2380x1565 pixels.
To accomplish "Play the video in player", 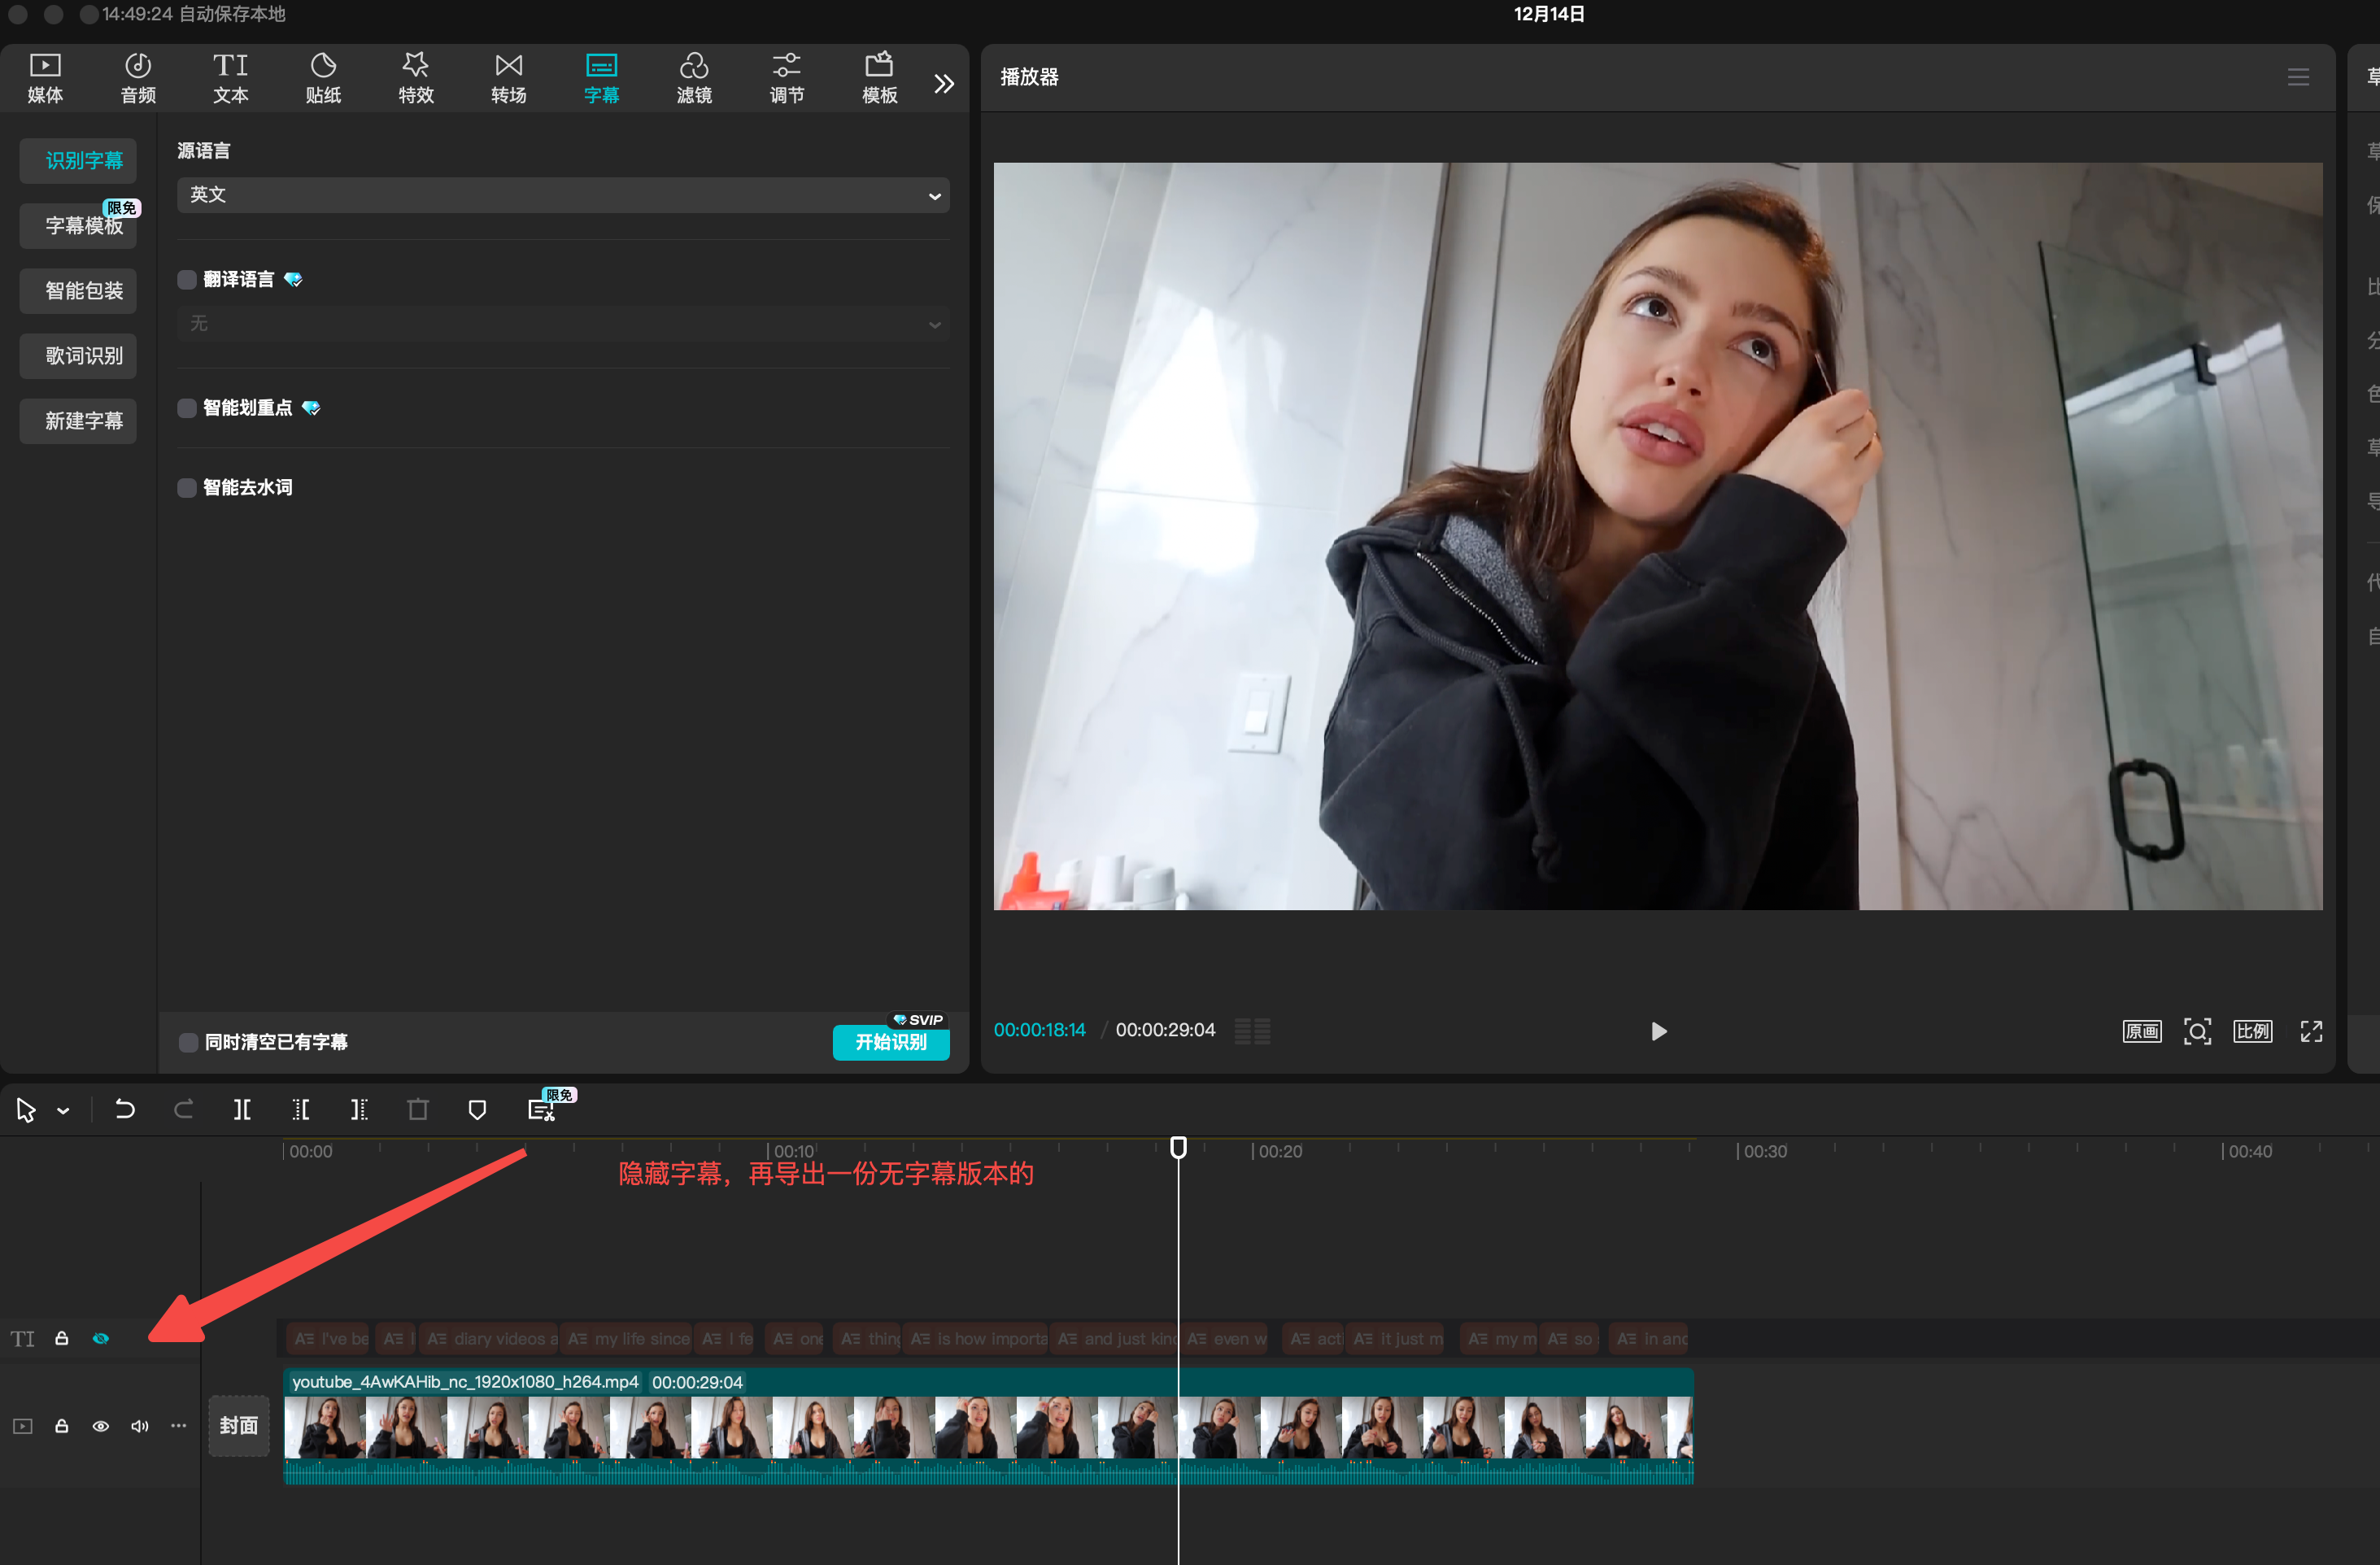I will click(x=1658, y=1031).
